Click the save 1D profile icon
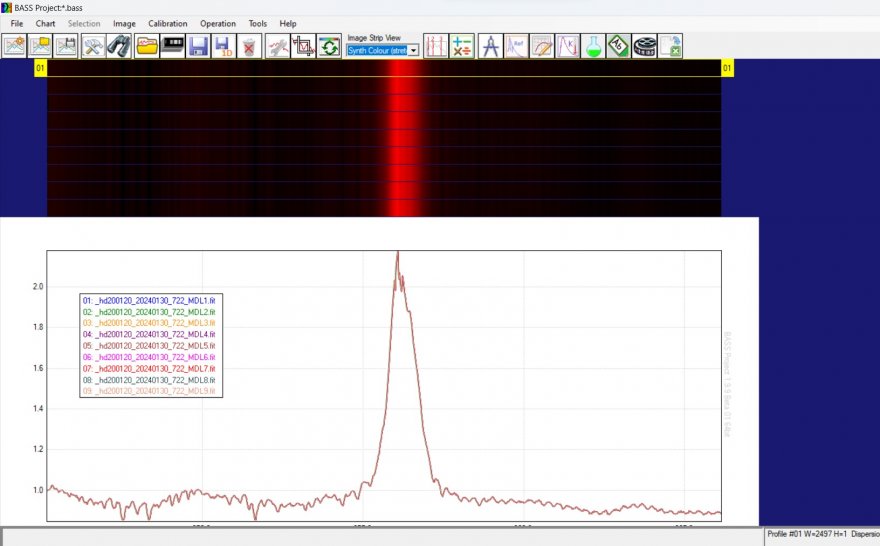Image resolution: width=880 pixels, height=546 pixels. pyautogui.click(x=223, y=46)
